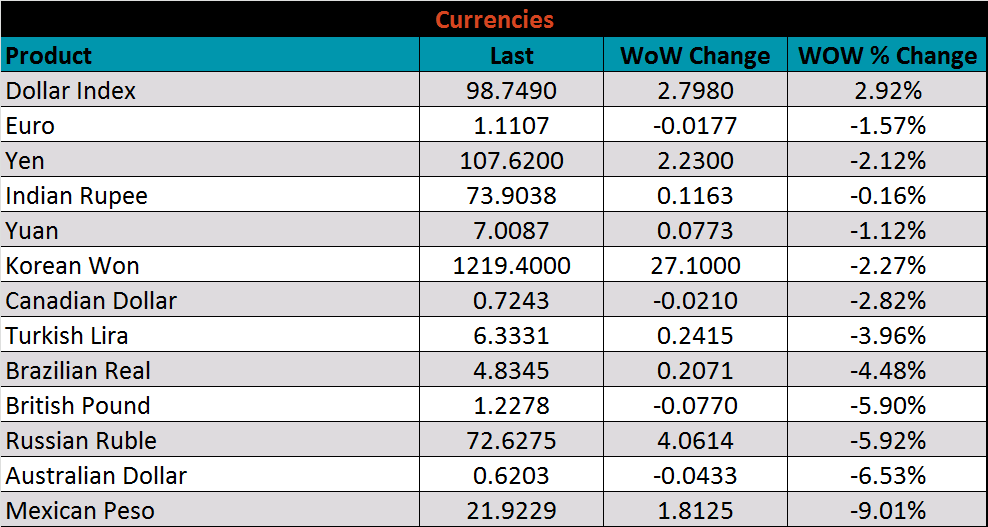Select Australian Dollar last value 0.6203

point(511,476)
